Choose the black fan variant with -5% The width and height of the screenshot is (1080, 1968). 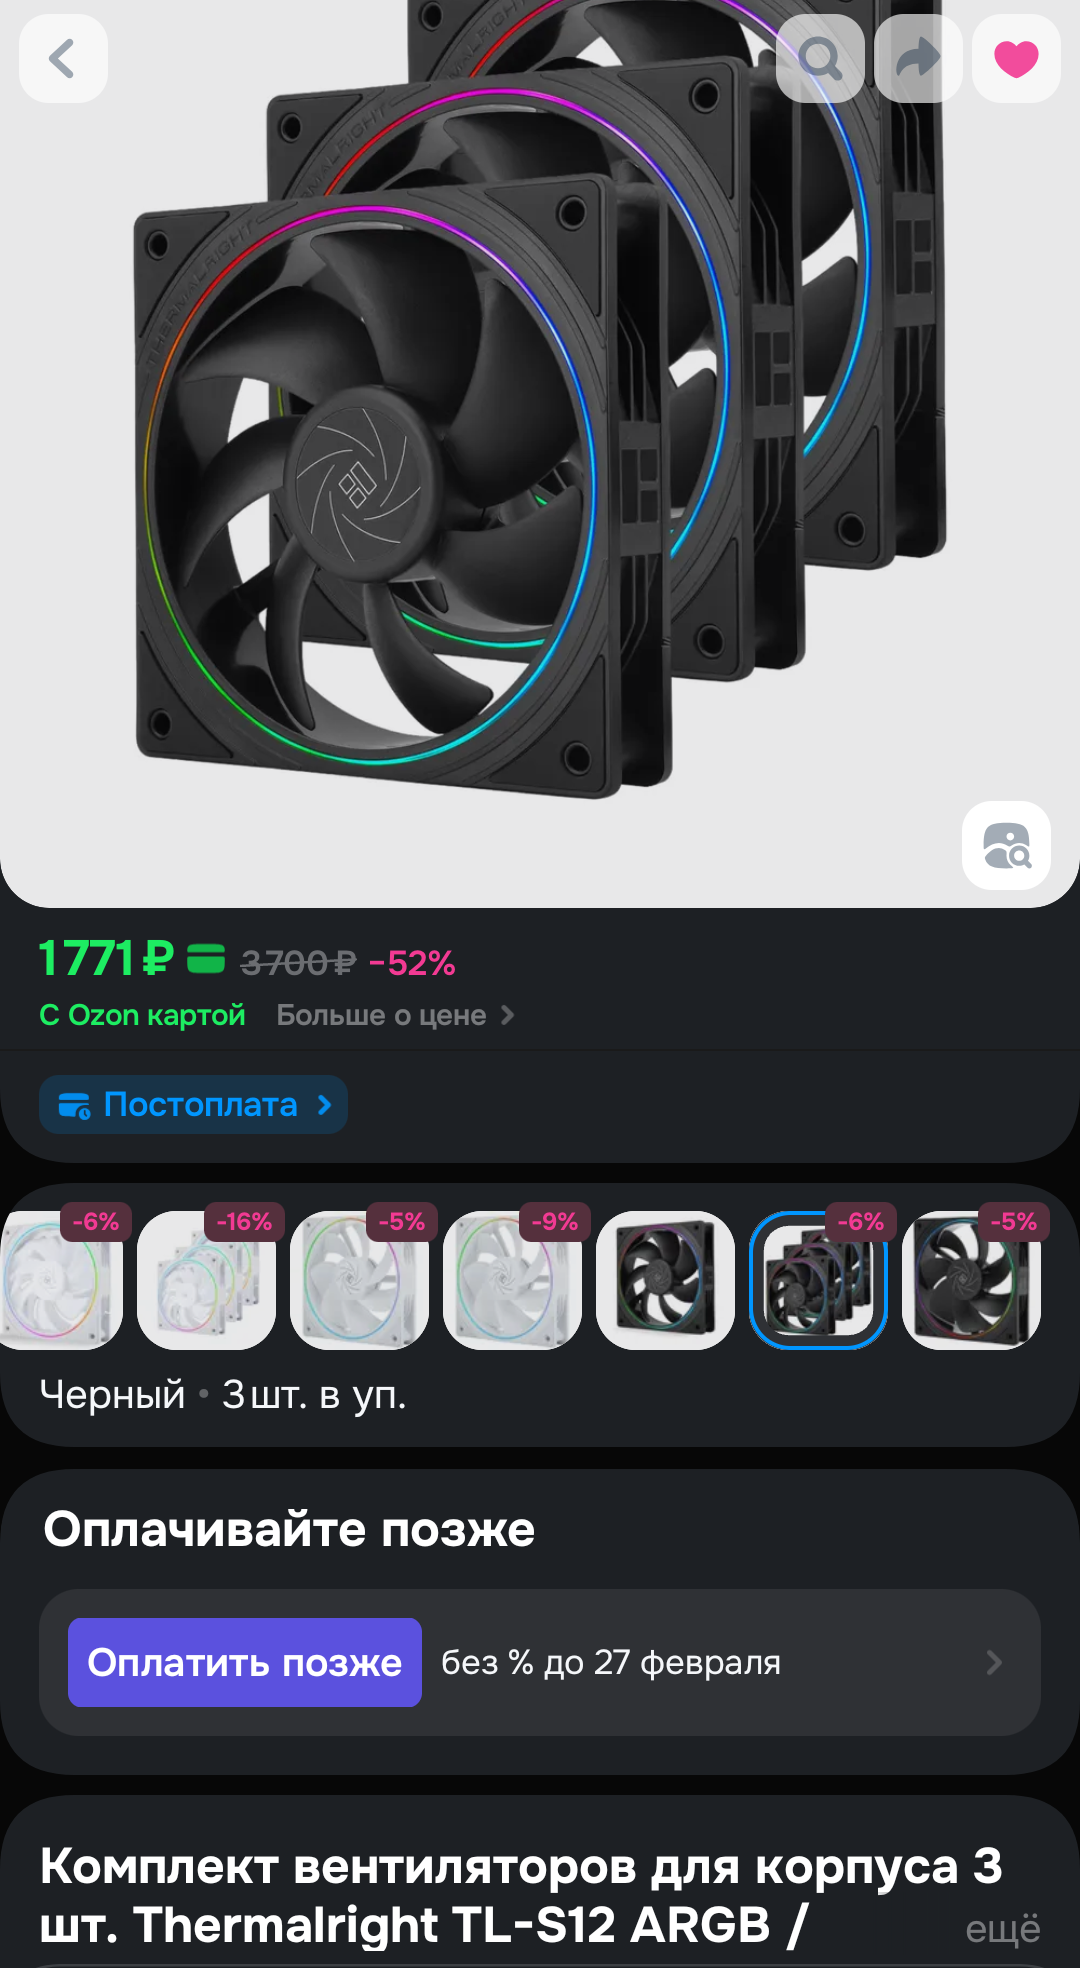pyautogui.click(x=971, y=1280)
